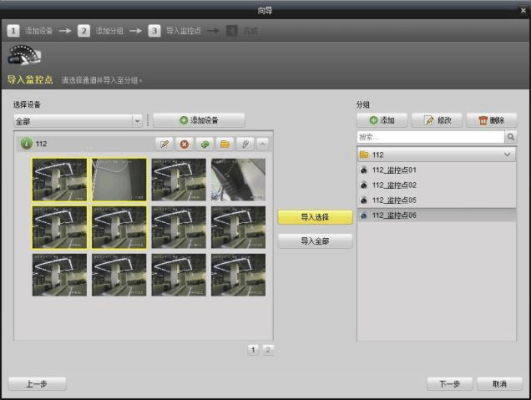The height and width of the screenshot is (400, 531).
Task: Click the 下一步 next button
Action: (x=449, y=384)
